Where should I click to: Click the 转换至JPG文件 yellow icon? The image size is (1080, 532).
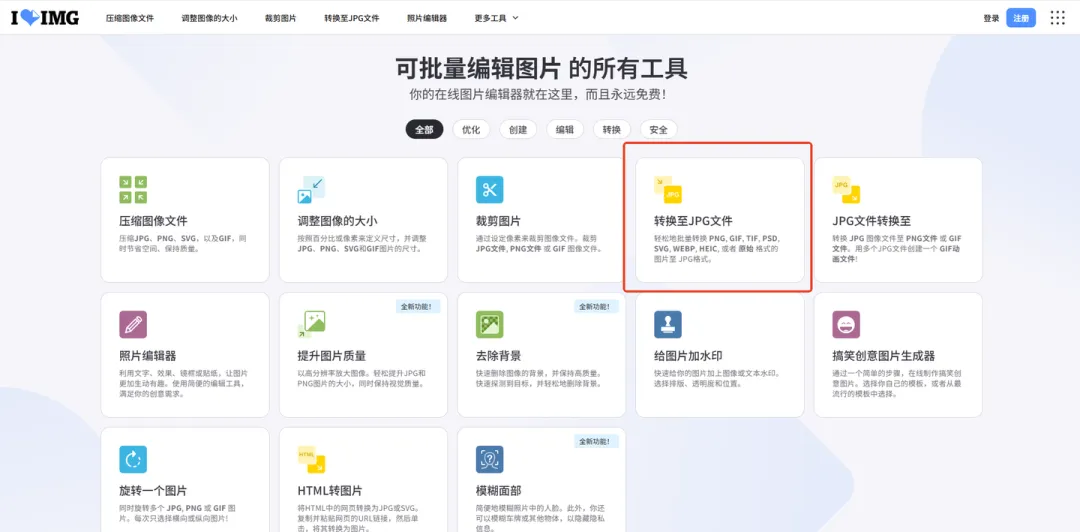(668, 190)
